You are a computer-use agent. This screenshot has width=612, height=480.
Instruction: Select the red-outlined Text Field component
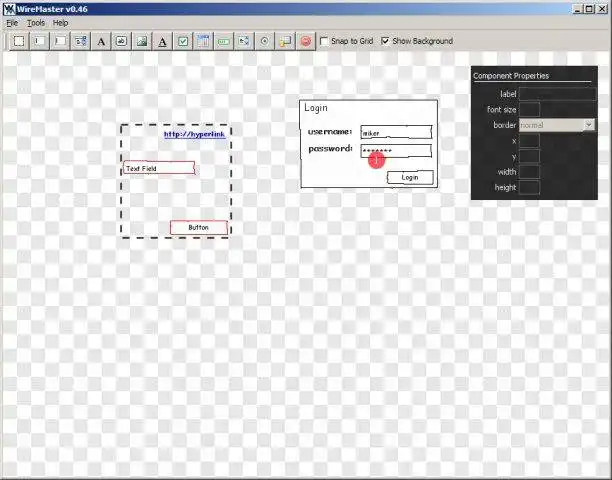pos(159,168)
